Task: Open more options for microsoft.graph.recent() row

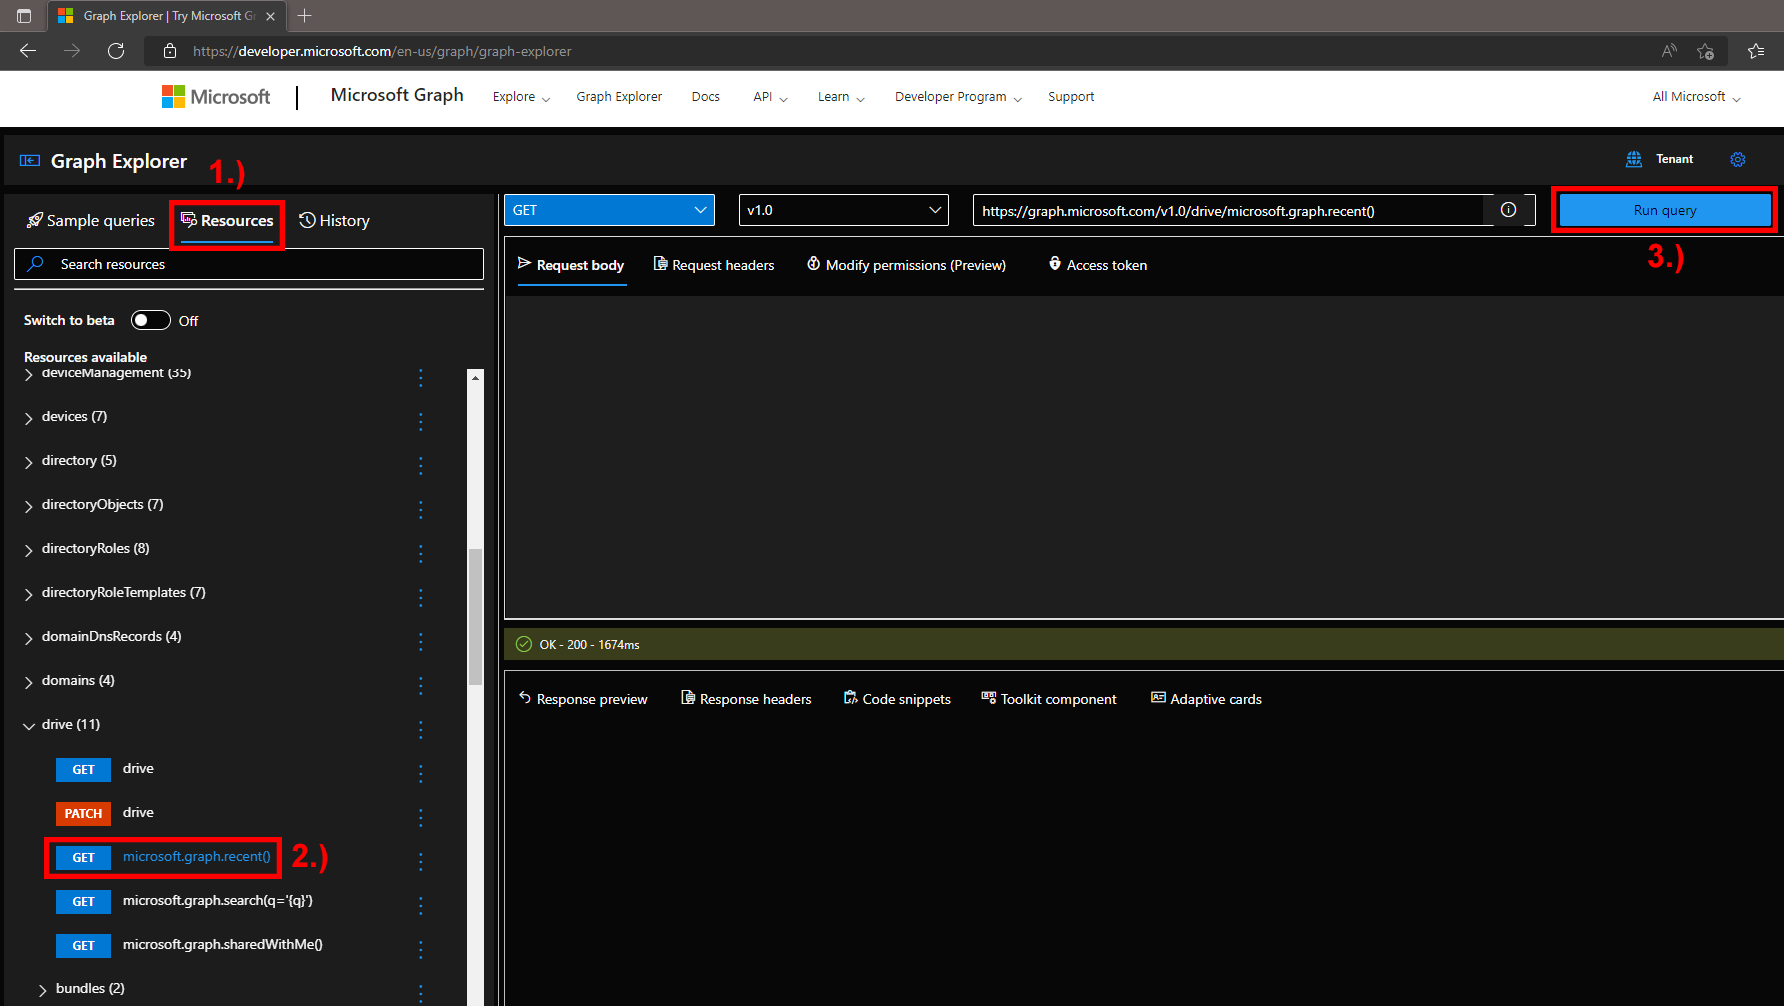Action: (421, 861)
